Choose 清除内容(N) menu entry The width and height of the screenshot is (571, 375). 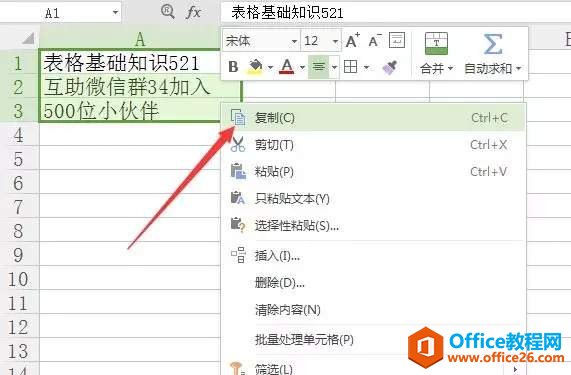[x=373, y=310]
